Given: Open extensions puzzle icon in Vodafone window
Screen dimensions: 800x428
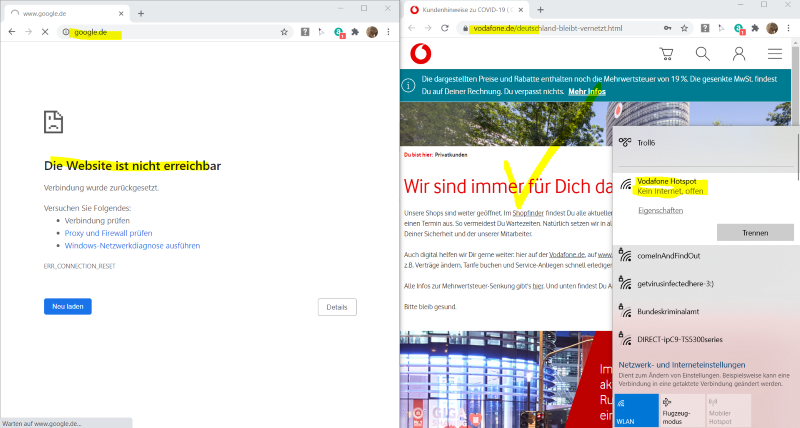Looking at the screenshot, I should pyautogui.click(x=755, y=29).
